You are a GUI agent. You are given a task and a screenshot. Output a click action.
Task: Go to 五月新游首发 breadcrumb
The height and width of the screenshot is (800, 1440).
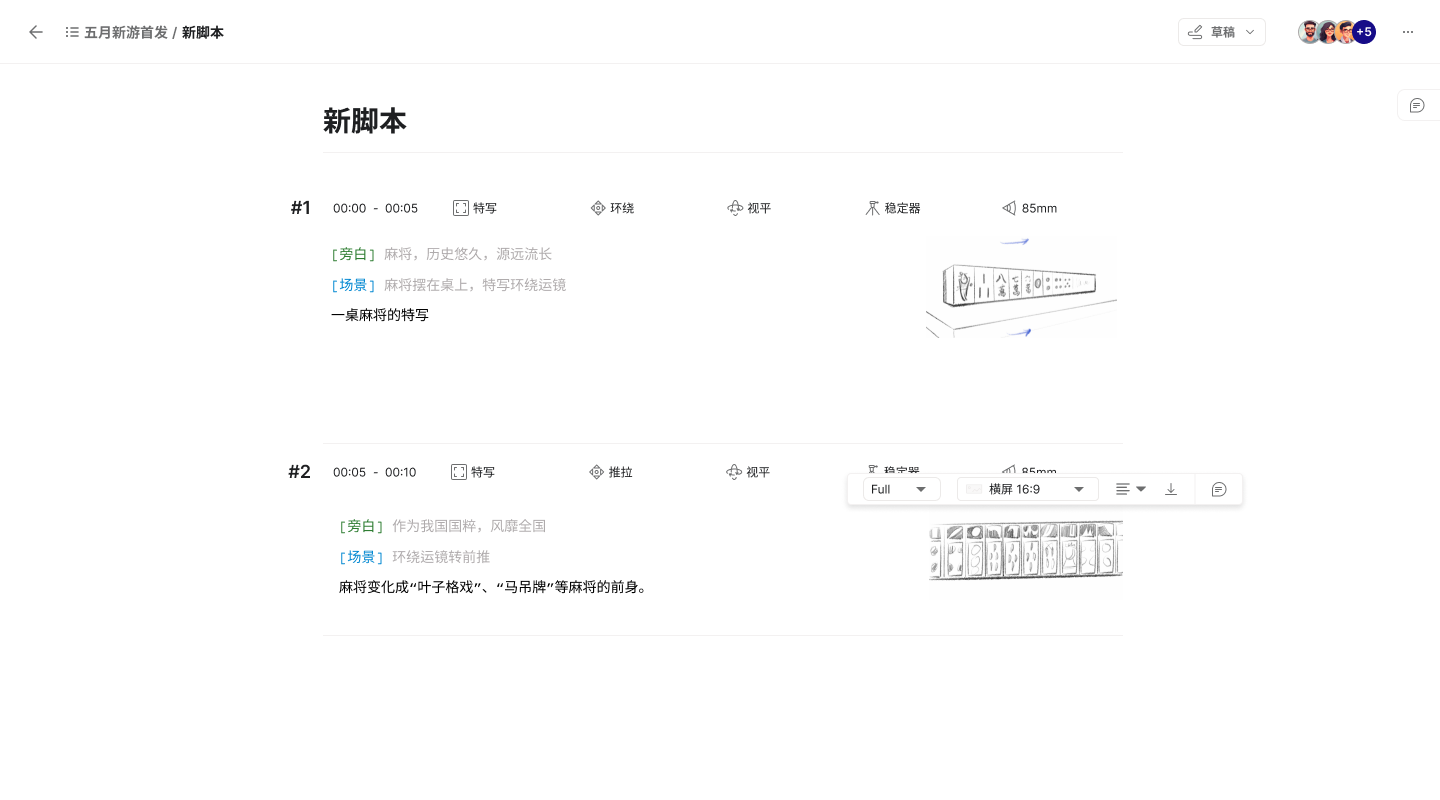[126, 32]
